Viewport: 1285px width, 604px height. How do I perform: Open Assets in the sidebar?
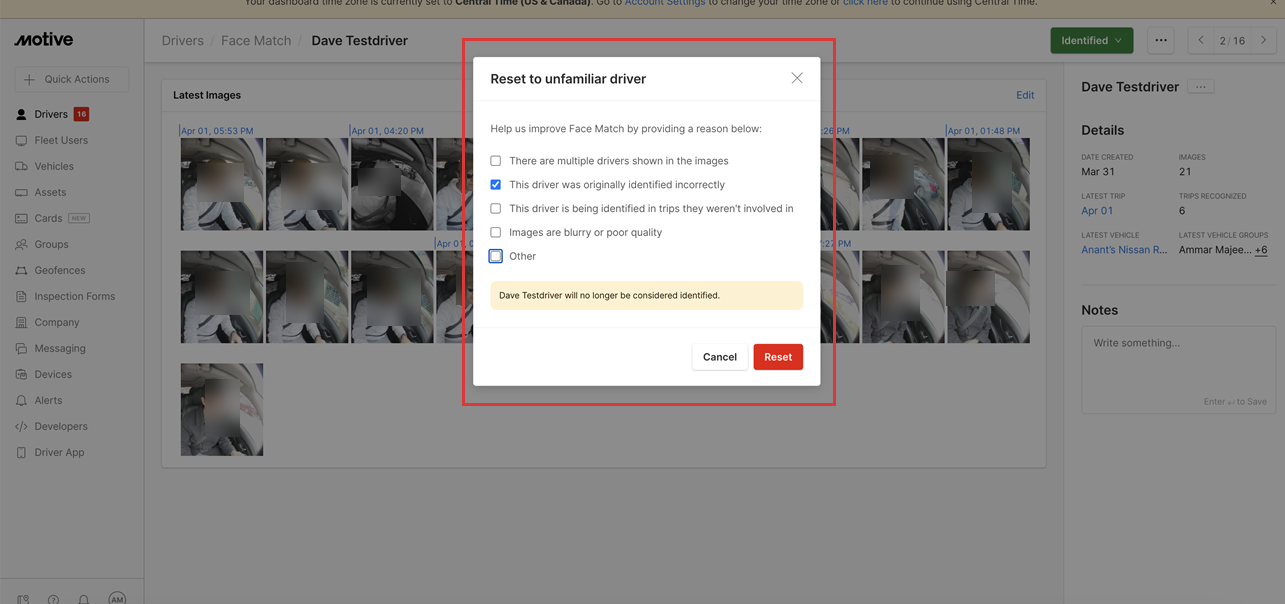[x=50, y=192]
